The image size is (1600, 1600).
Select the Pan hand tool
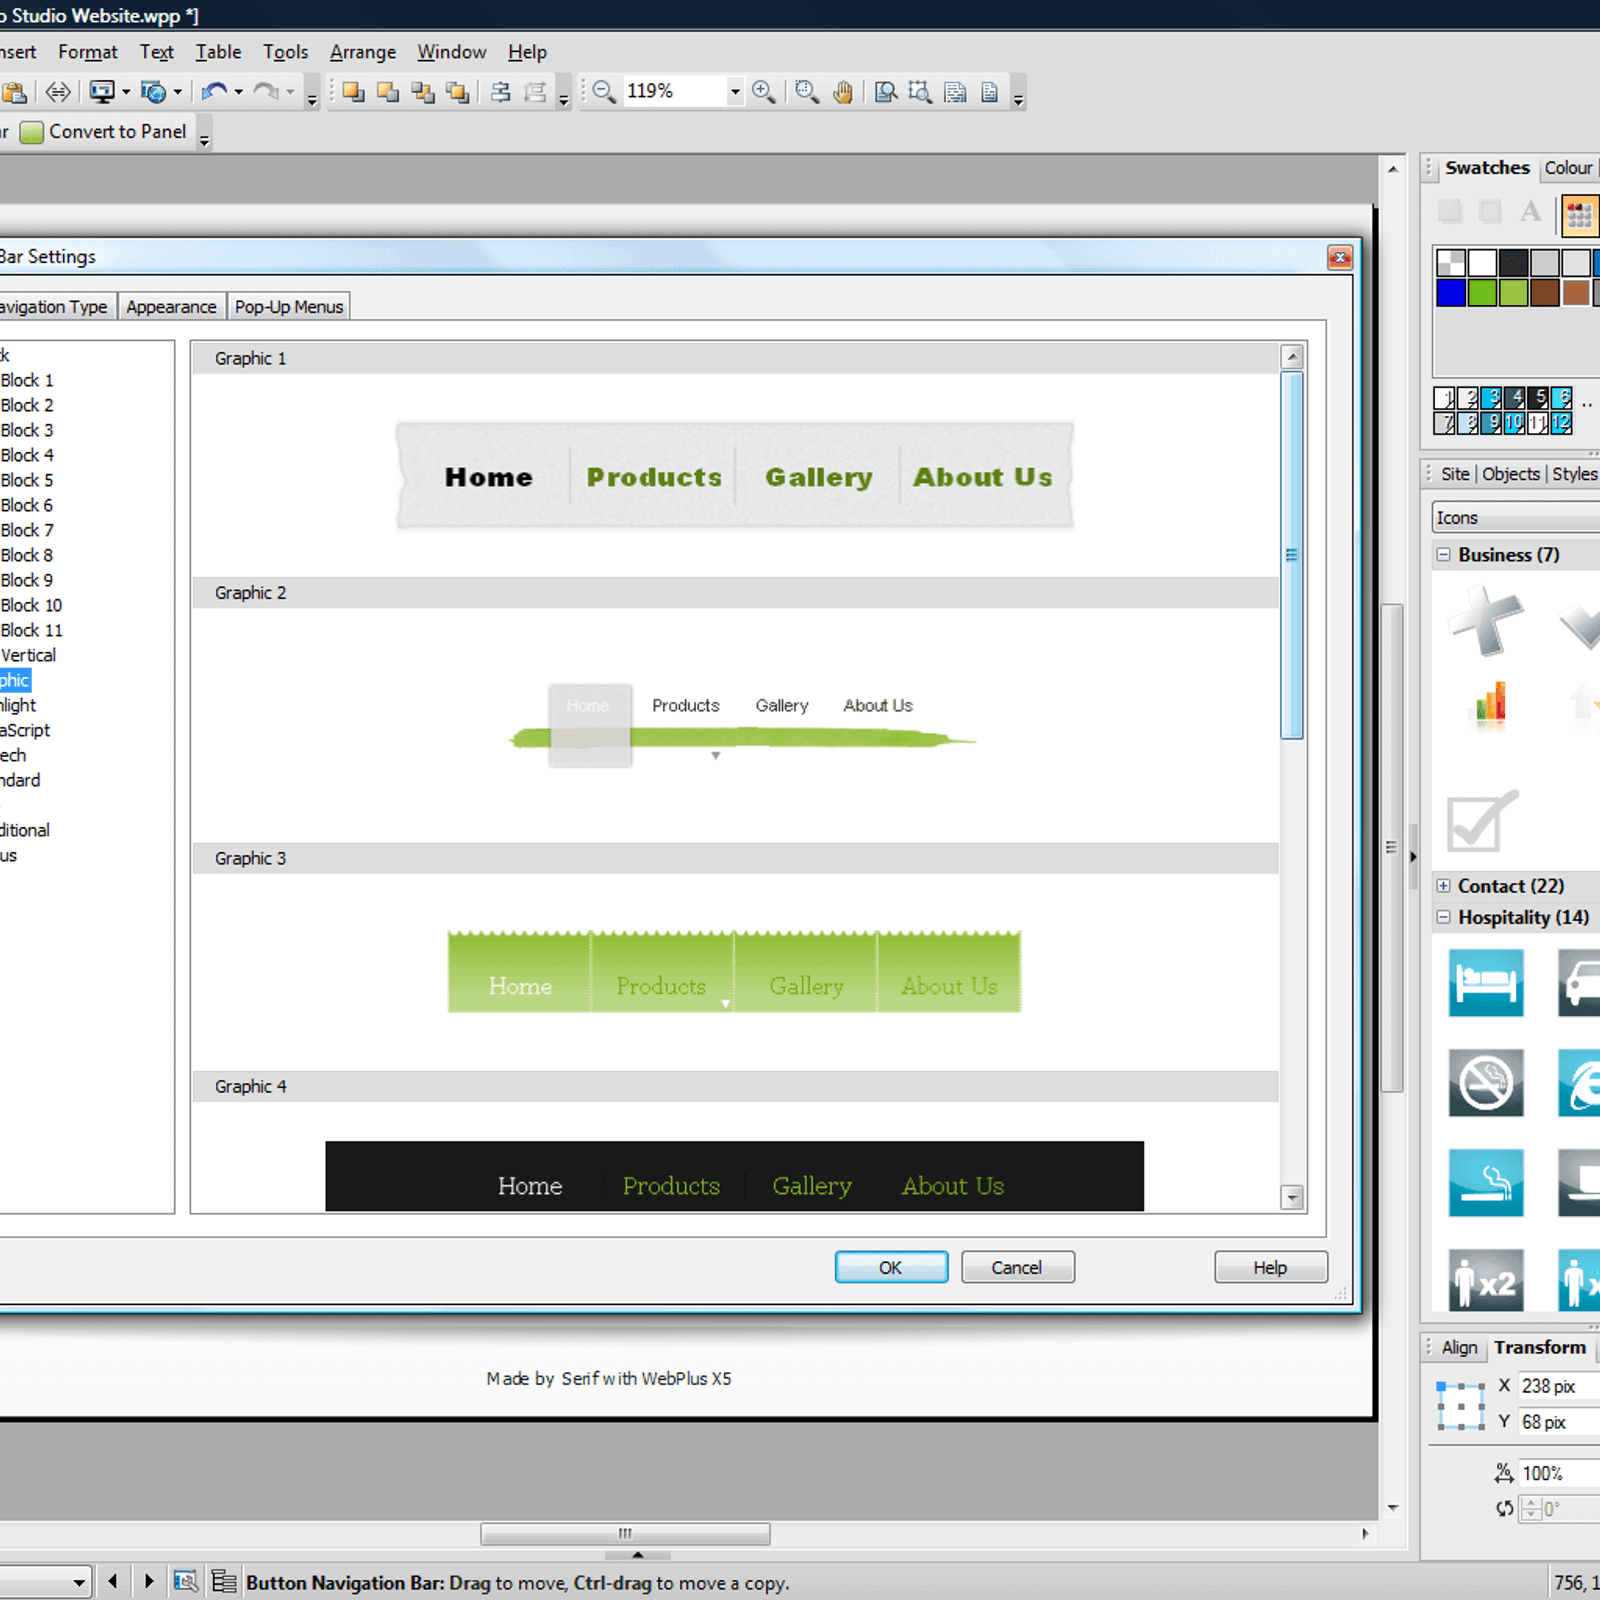coord(843,92)
